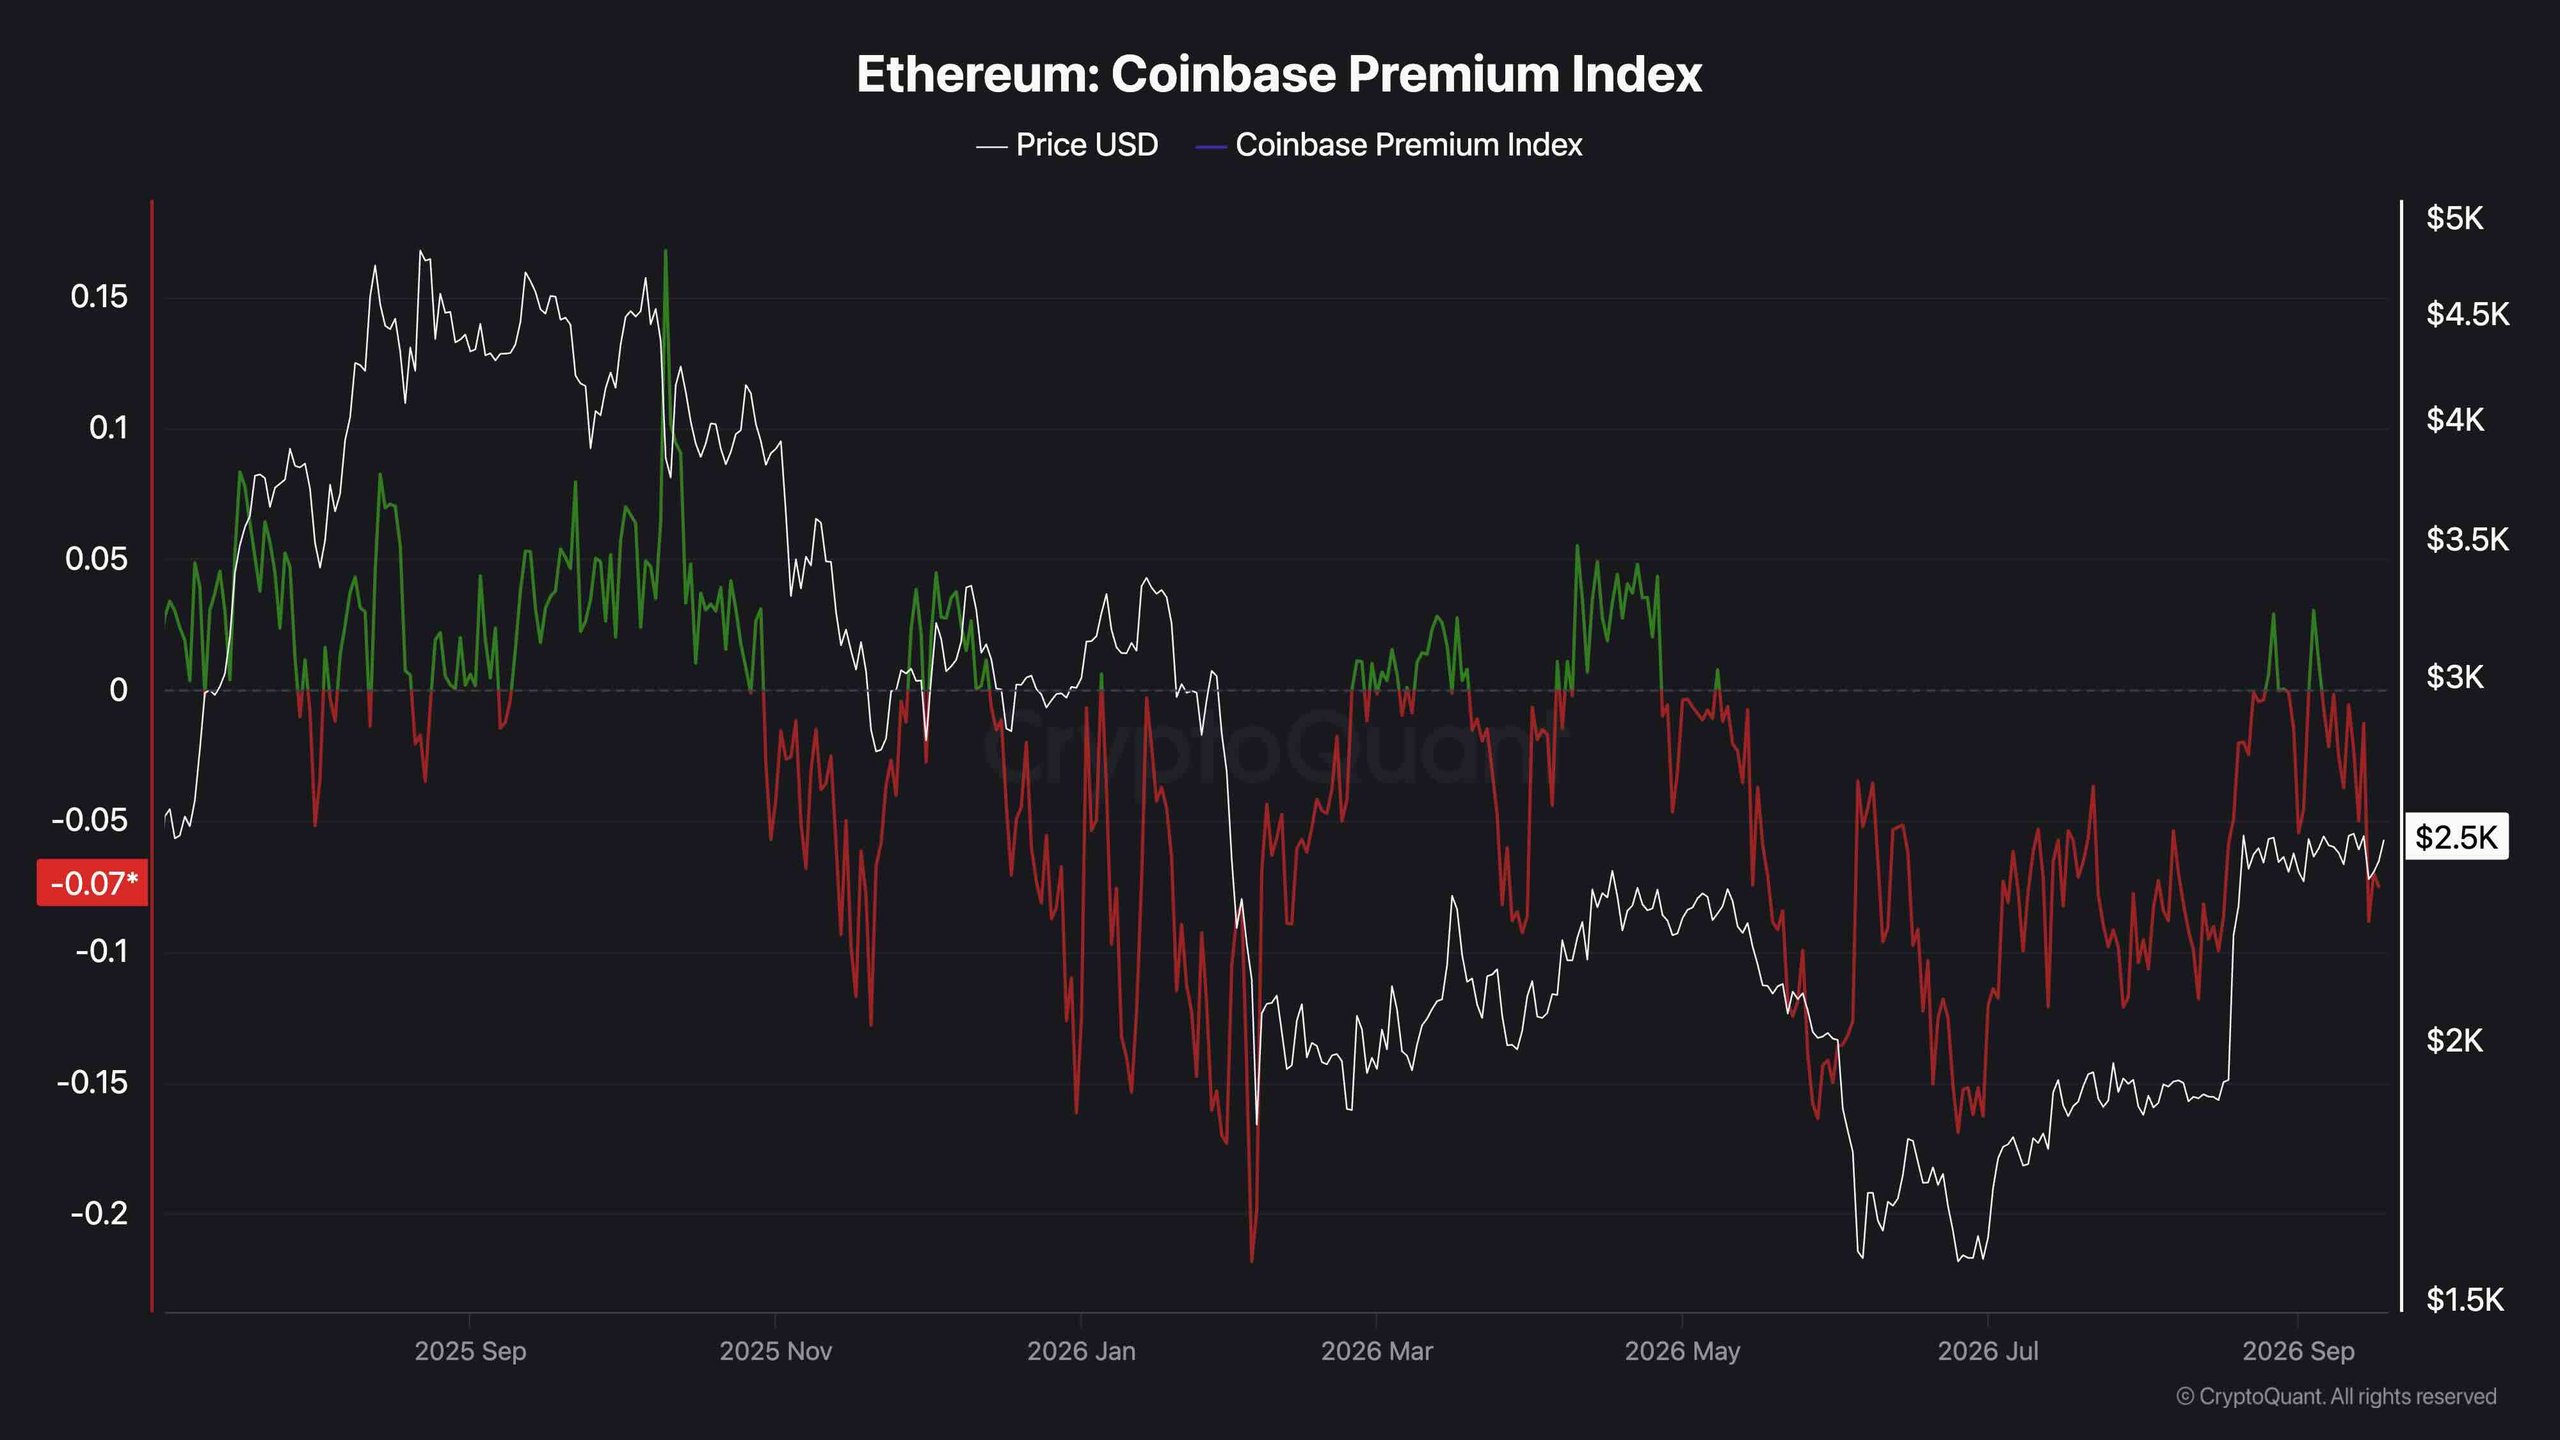
Task: Click the white Price USD legend line
Action: (x=991, y=147)
